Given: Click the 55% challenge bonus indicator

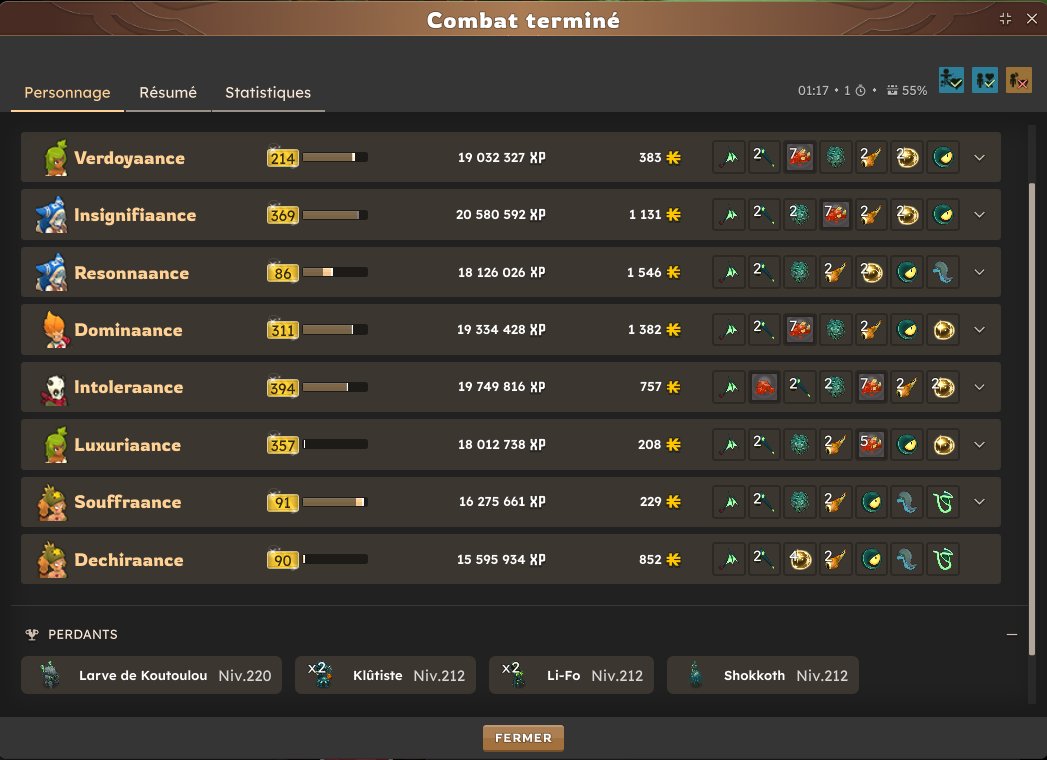Looking at the screenshot, I should click(907, 90).
